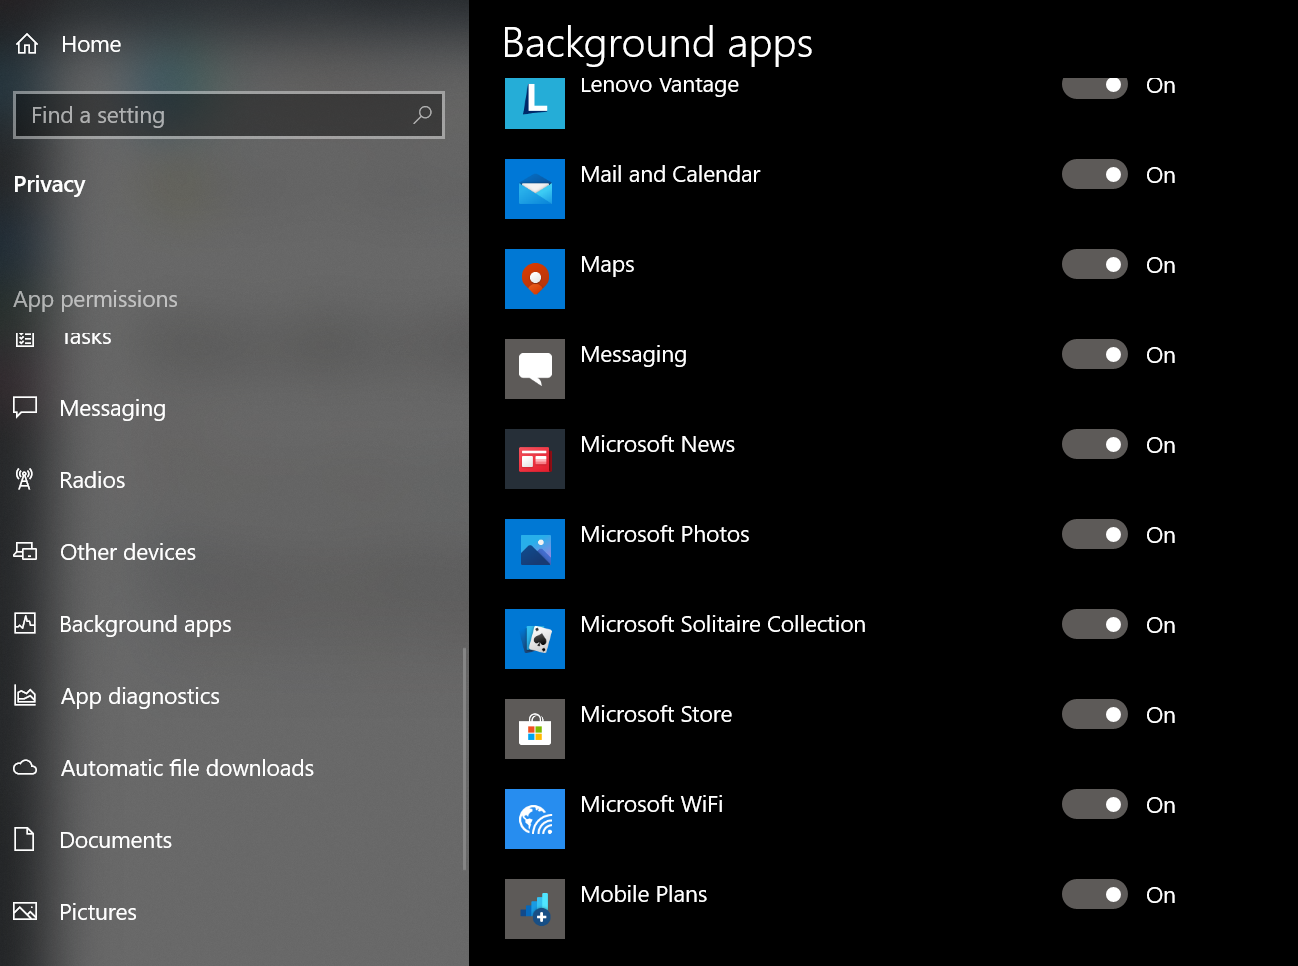
Task: Click the Mobile Plans app icon
Action: click(x=535, y=909)
